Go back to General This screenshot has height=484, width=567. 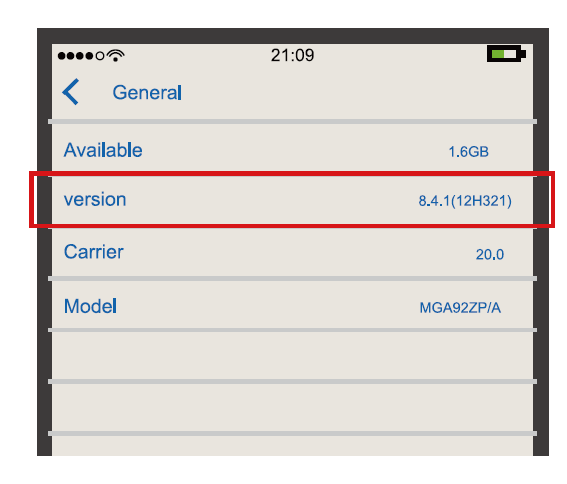(x=147, y=93)
